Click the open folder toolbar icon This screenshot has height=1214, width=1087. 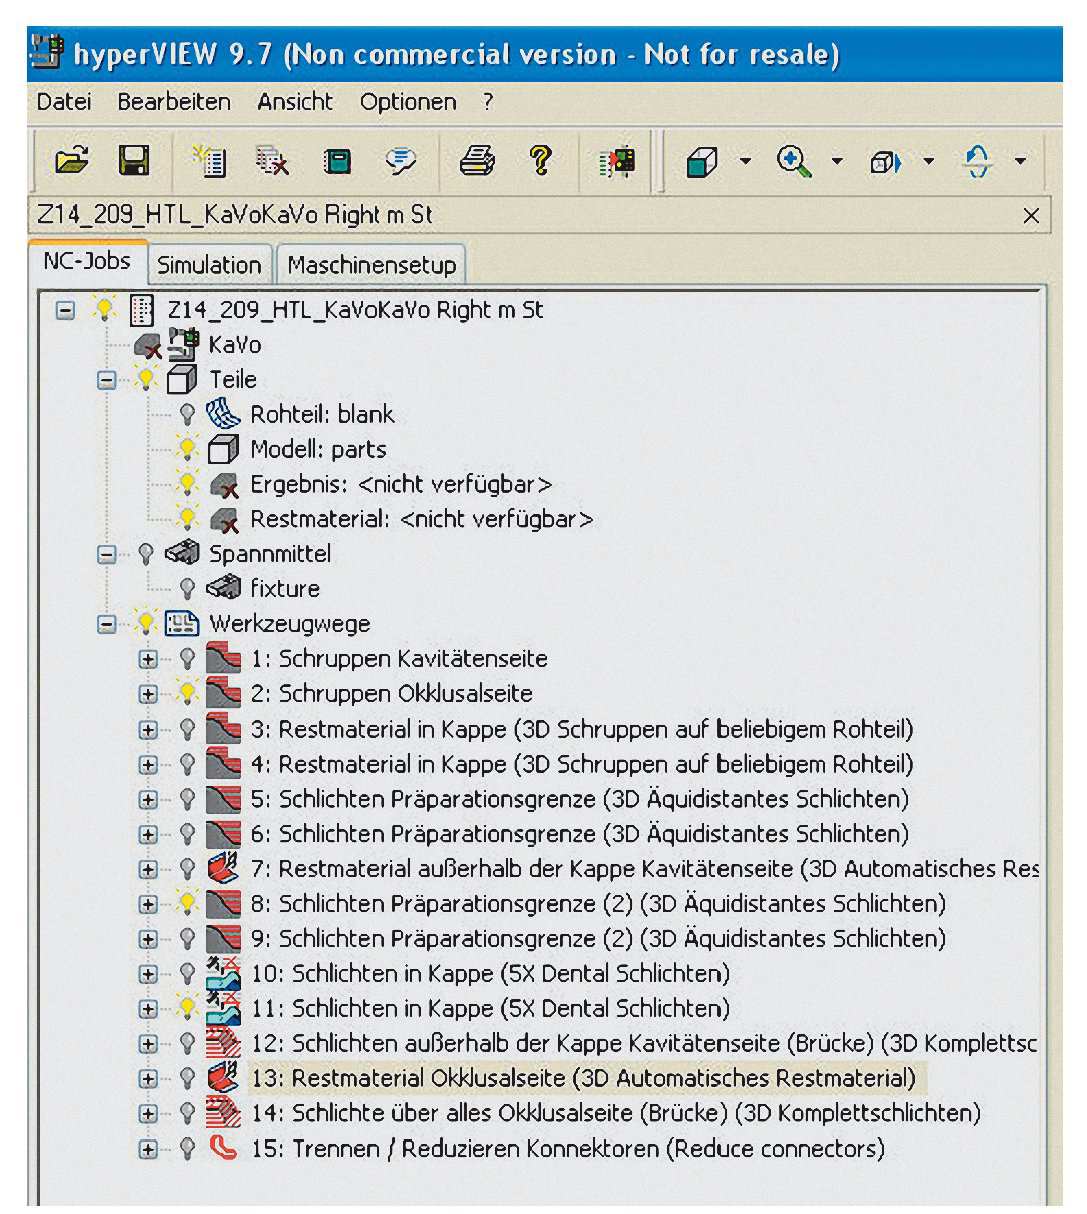click(71, 160)
